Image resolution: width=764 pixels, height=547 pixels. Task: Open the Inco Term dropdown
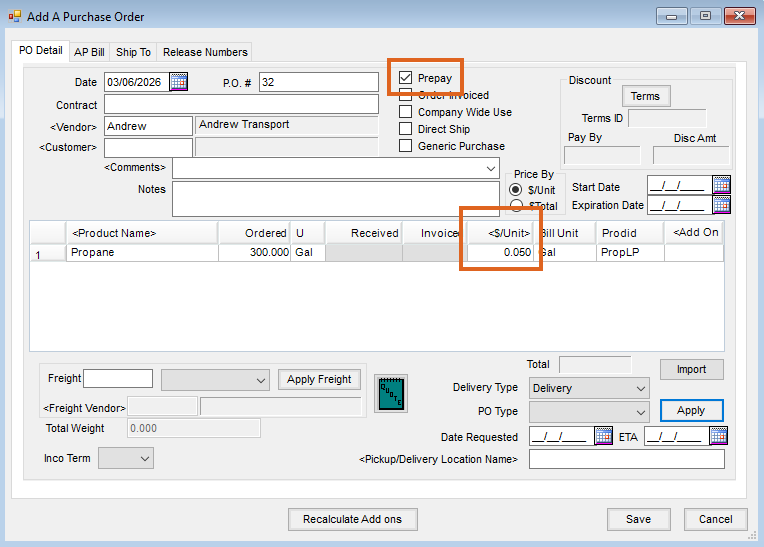coord(126,458)
